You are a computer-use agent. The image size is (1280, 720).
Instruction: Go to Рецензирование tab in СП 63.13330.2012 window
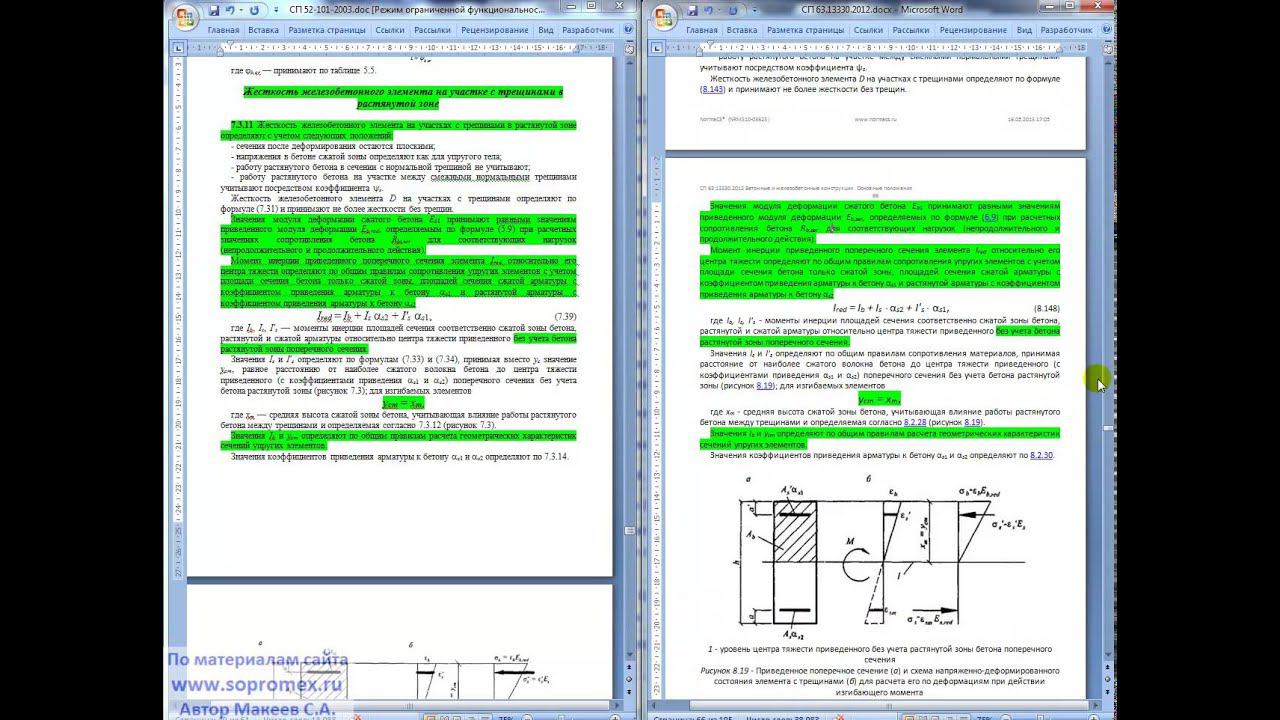[974, 30]
